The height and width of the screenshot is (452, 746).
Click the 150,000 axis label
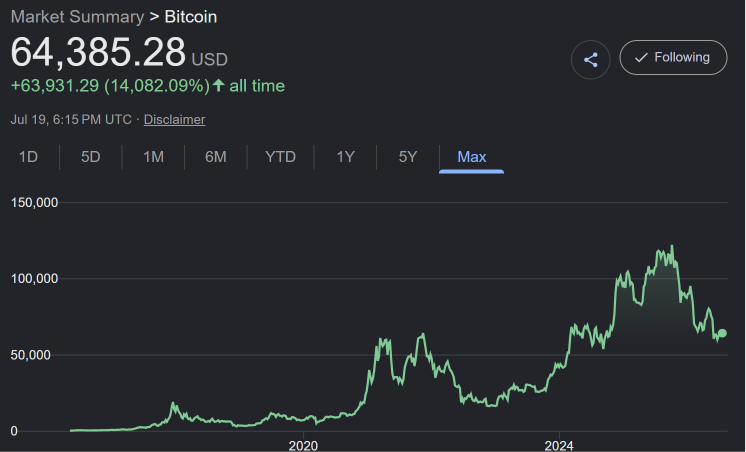tap(34, 203)
